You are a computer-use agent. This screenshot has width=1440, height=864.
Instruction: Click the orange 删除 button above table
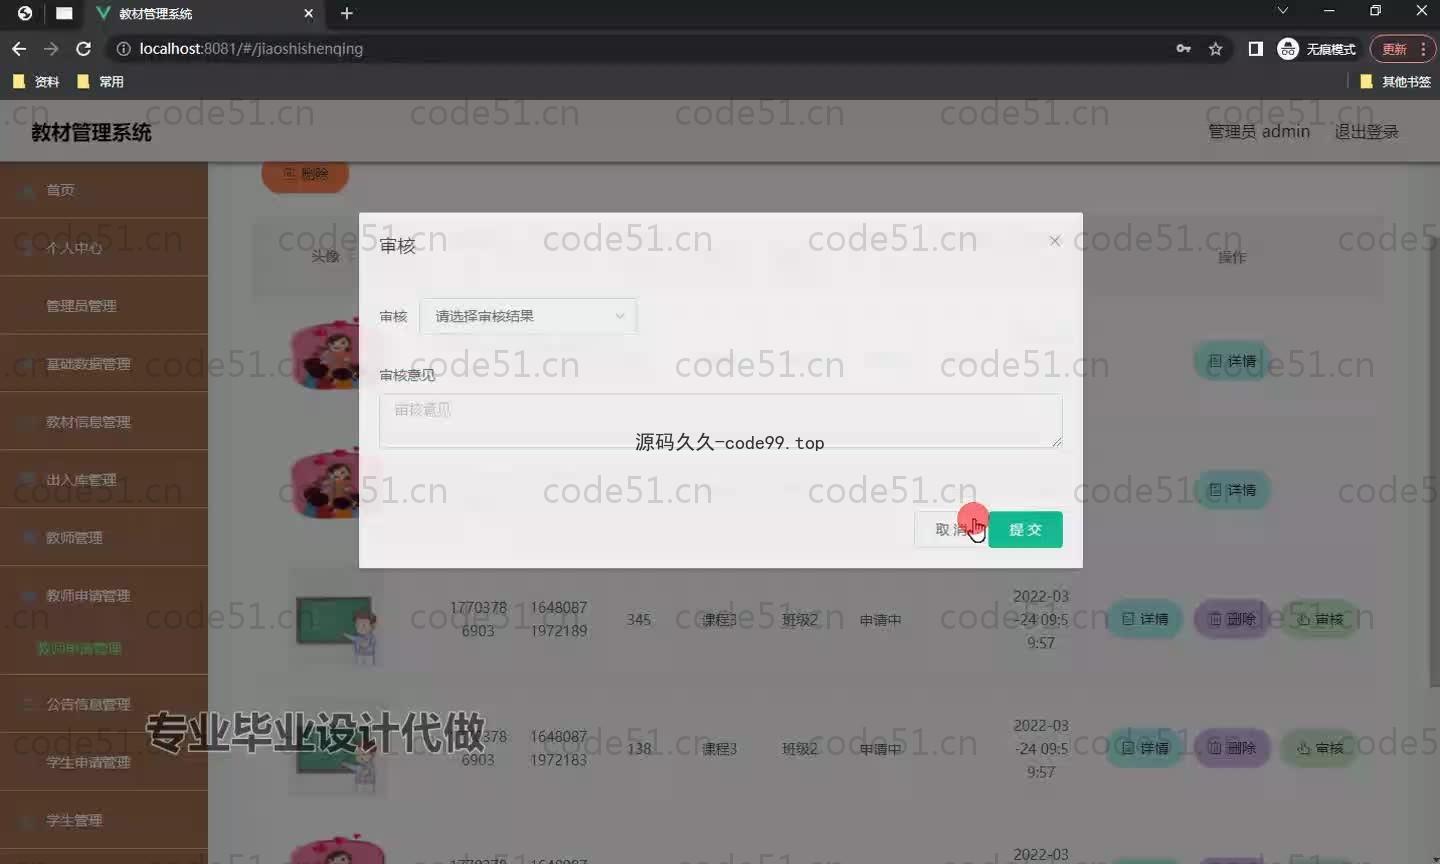[x=305, y=174]
